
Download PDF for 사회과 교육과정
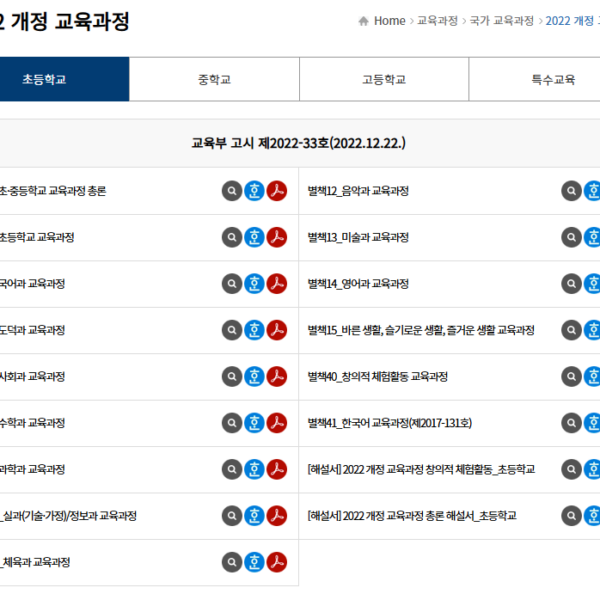[277, 377]
